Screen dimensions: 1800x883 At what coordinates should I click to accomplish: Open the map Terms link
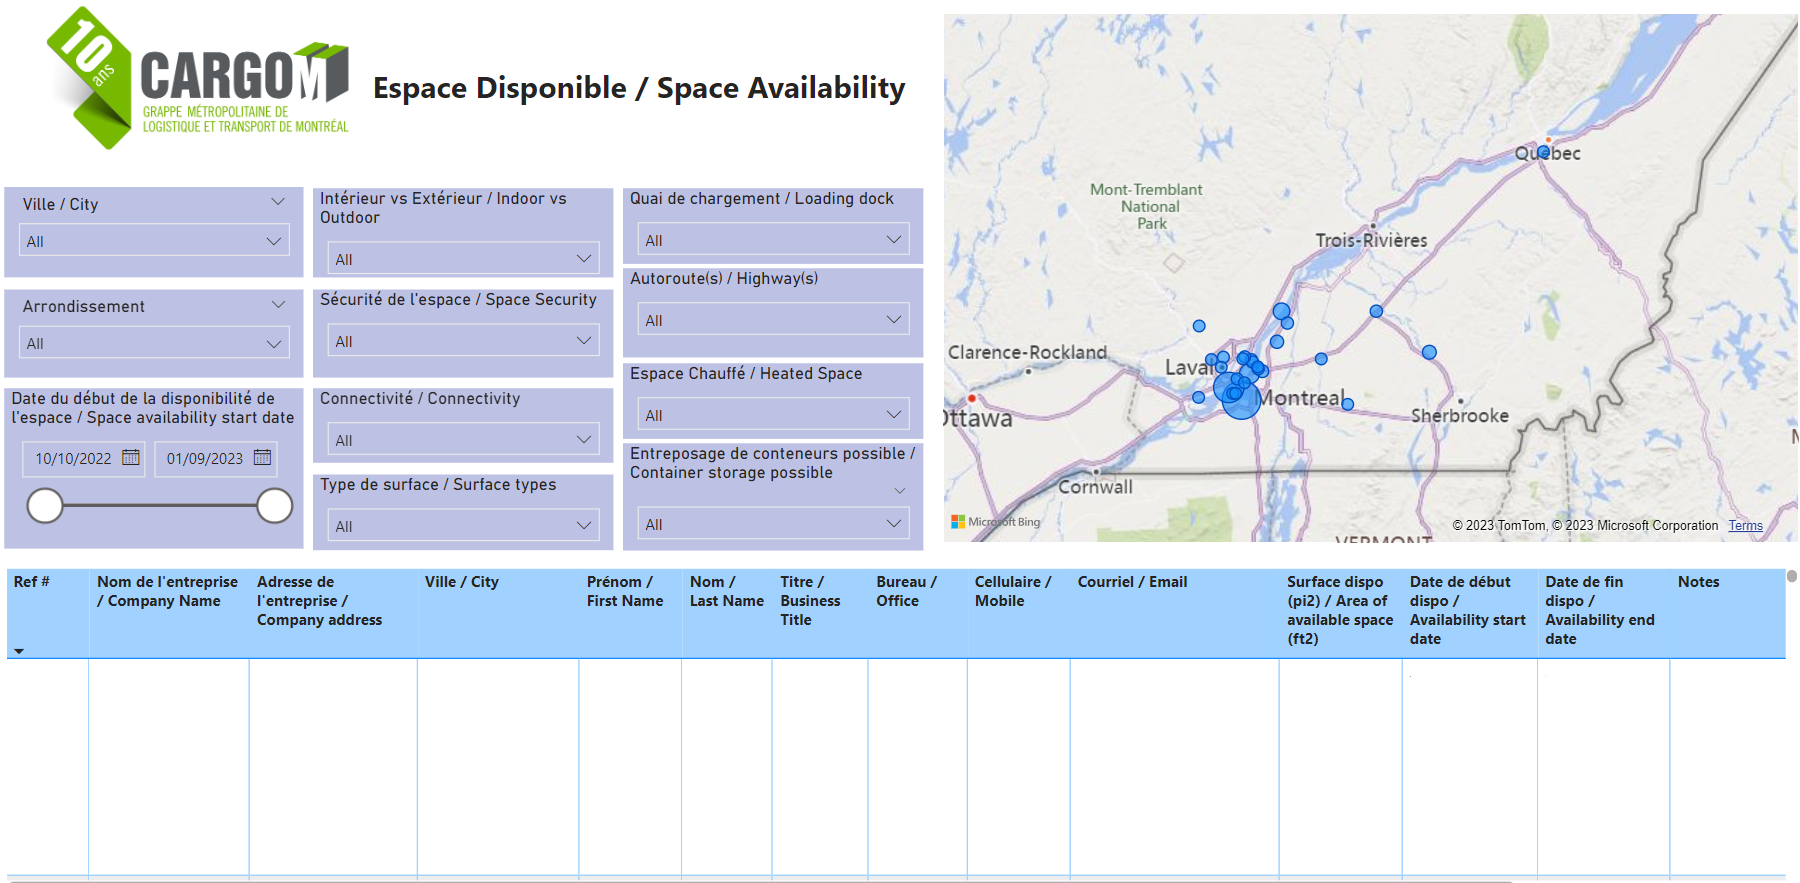[x=1745, y=526]
